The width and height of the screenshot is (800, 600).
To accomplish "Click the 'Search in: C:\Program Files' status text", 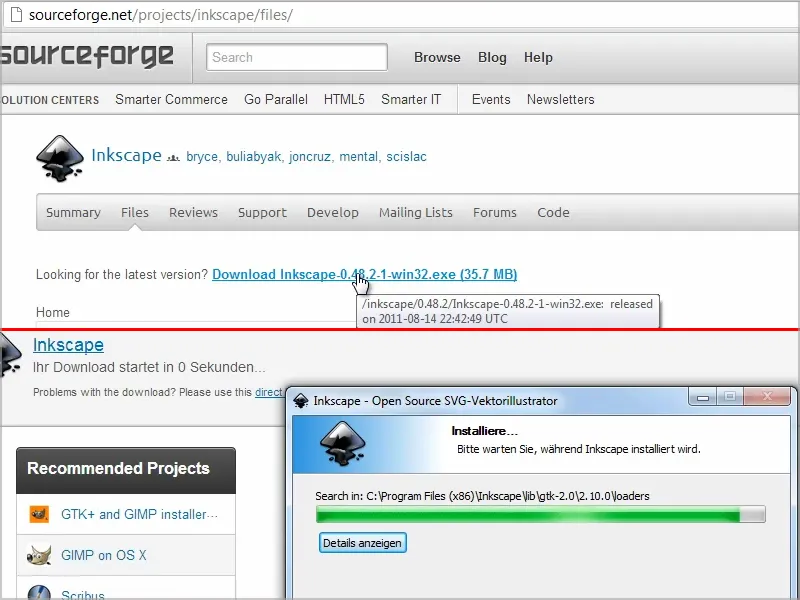I will (482, 496).
